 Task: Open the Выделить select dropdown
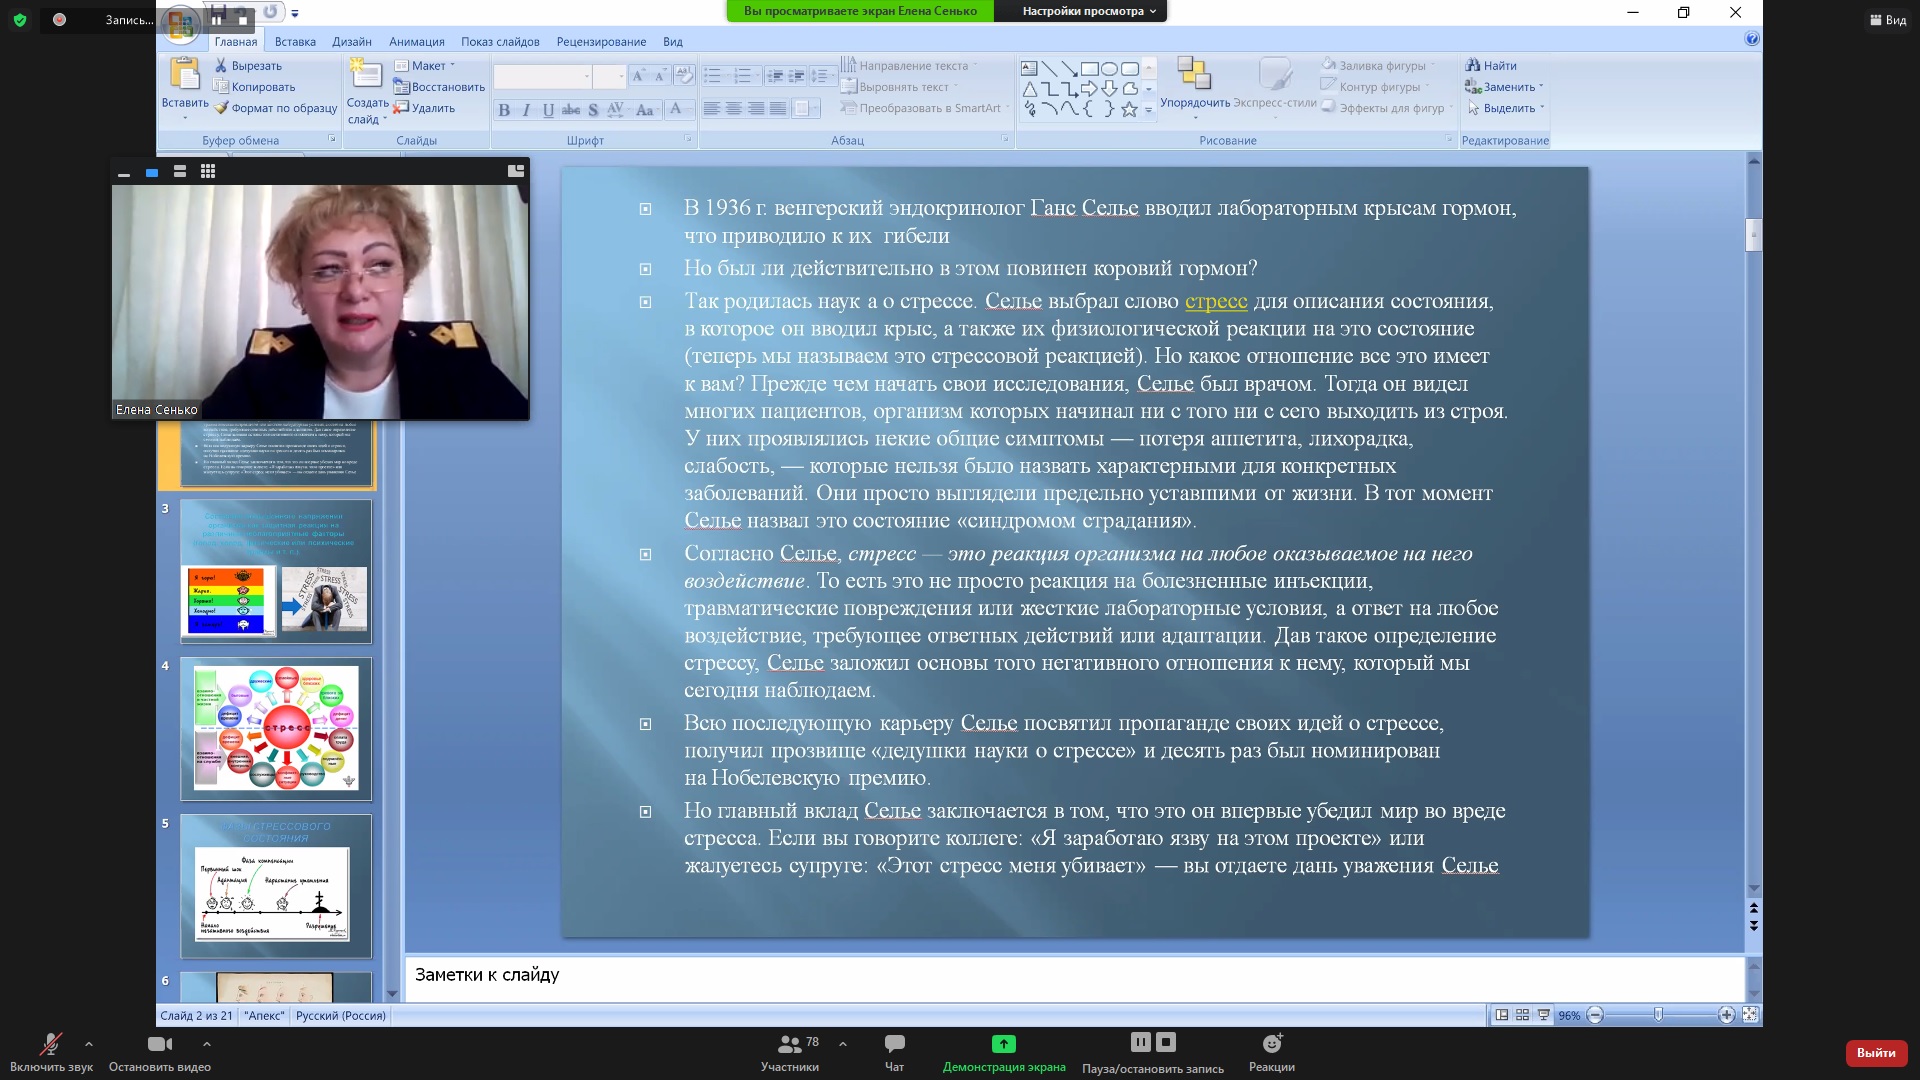[1506, 108]
